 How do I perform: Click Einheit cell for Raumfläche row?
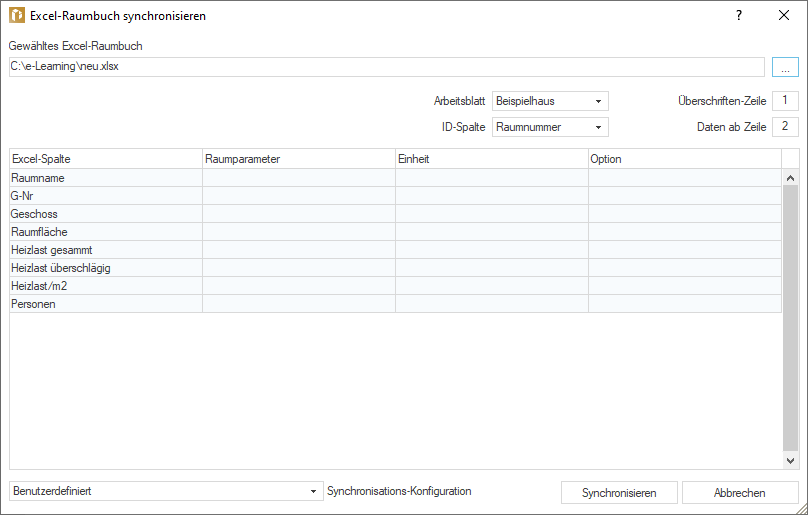point(492,232)
